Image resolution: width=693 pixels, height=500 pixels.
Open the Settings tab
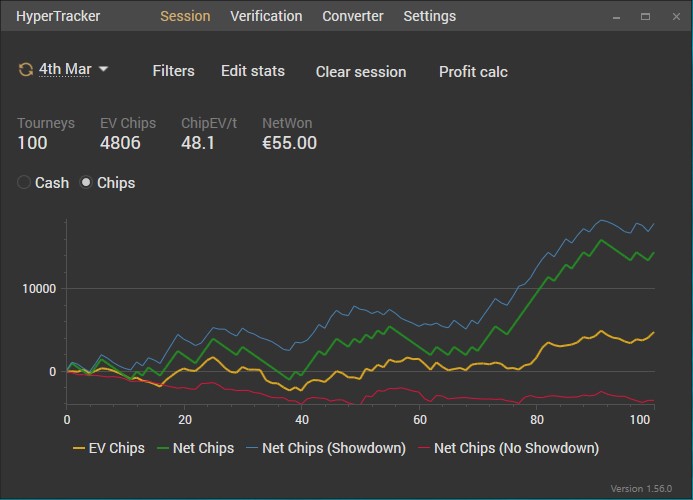[x=429, y=16]
